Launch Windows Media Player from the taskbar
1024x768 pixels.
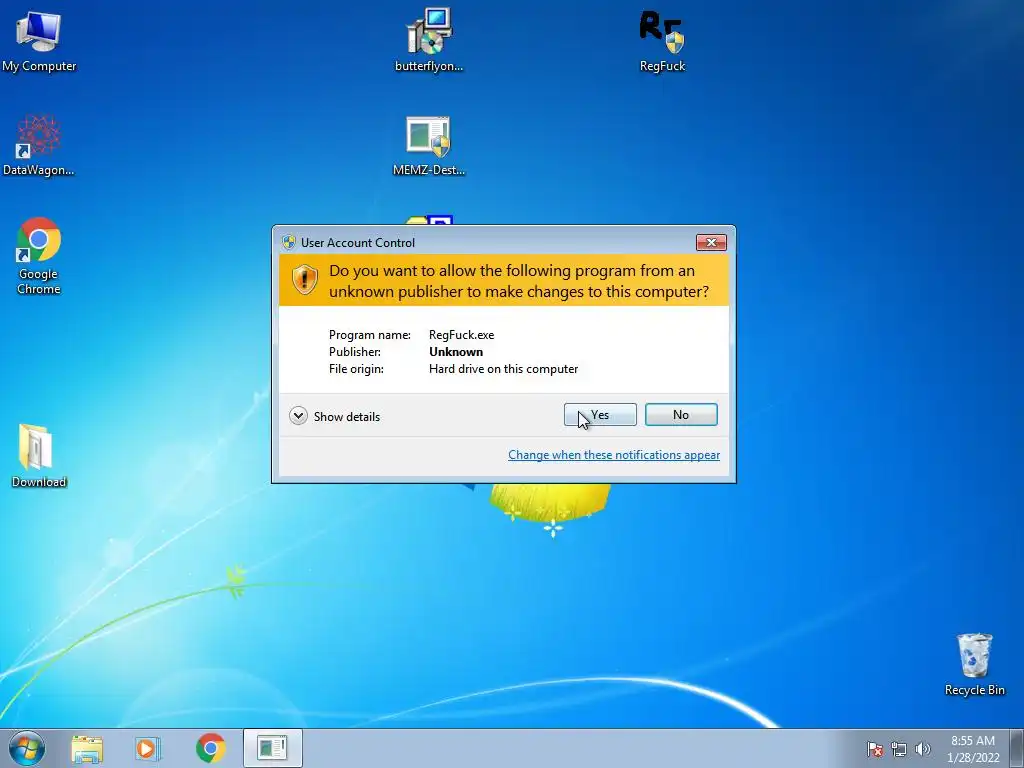click(x=148, y=748)
